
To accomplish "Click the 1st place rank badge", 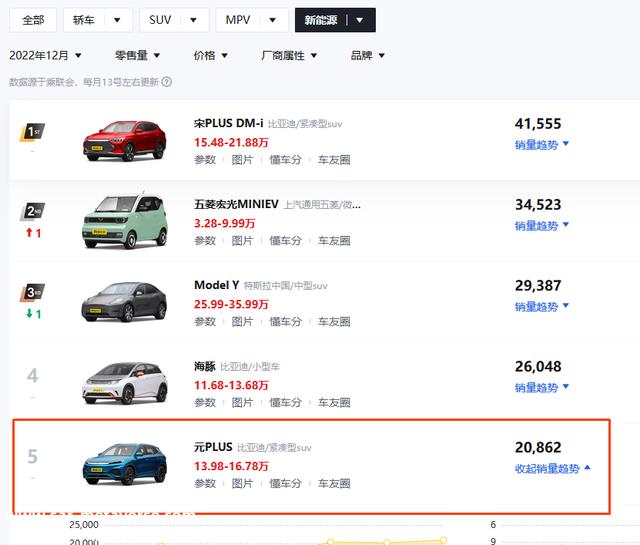I will click(x=33, y=132).
